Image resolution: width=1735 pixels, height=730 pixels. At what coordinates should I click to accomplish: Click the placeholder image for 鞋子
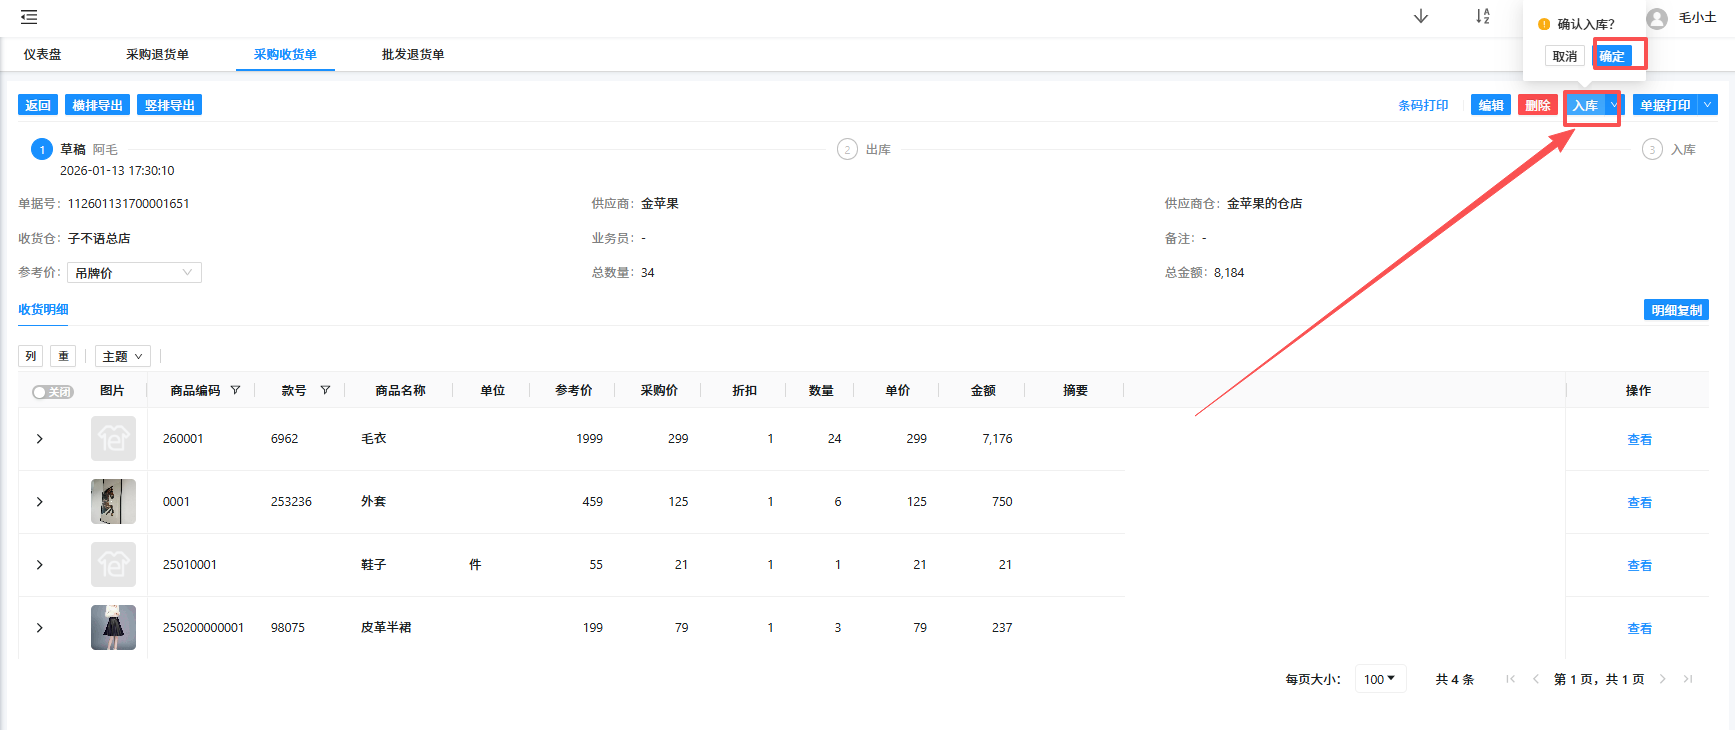113,564
